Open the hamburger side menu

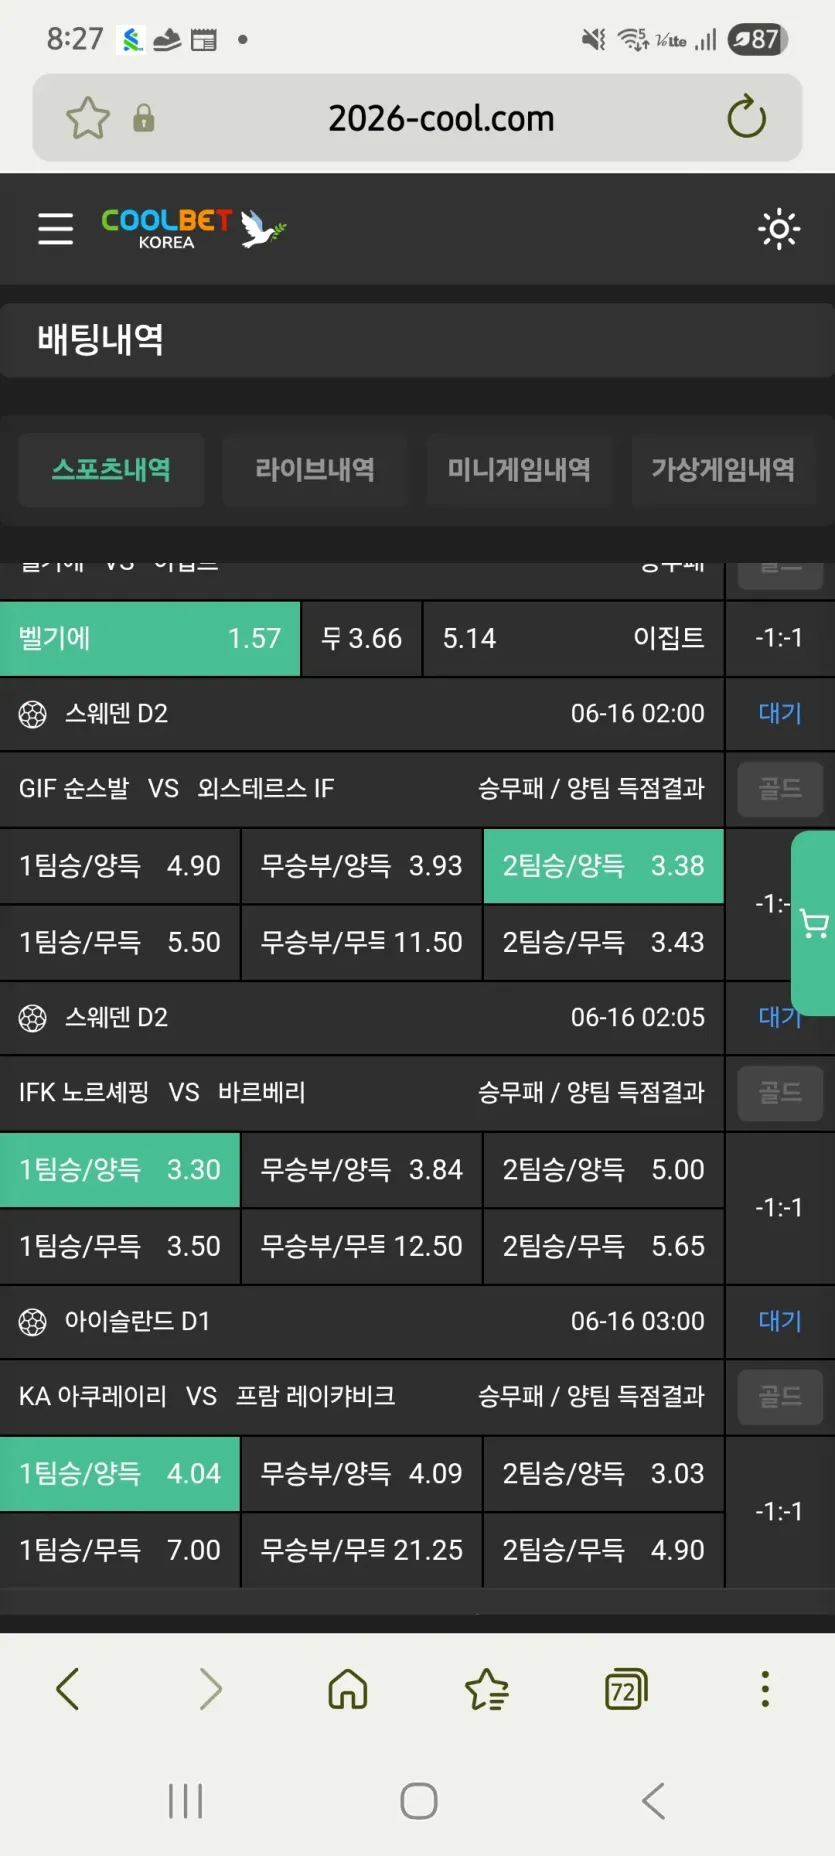(x=56, y=229)
